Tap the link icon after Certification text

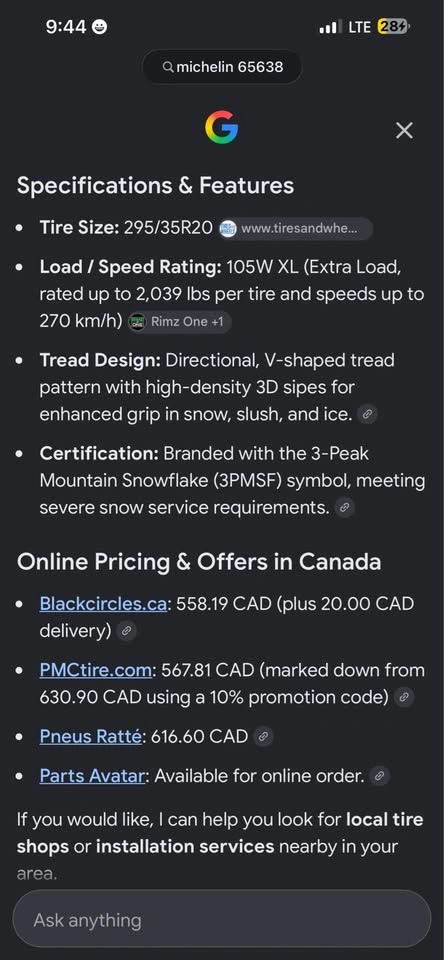345,508
